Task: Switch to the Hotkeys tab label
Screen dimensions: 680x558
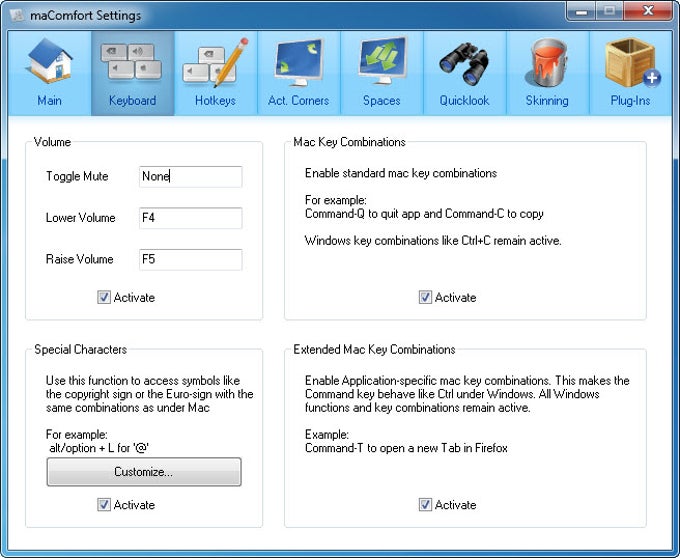Action: 215,101
